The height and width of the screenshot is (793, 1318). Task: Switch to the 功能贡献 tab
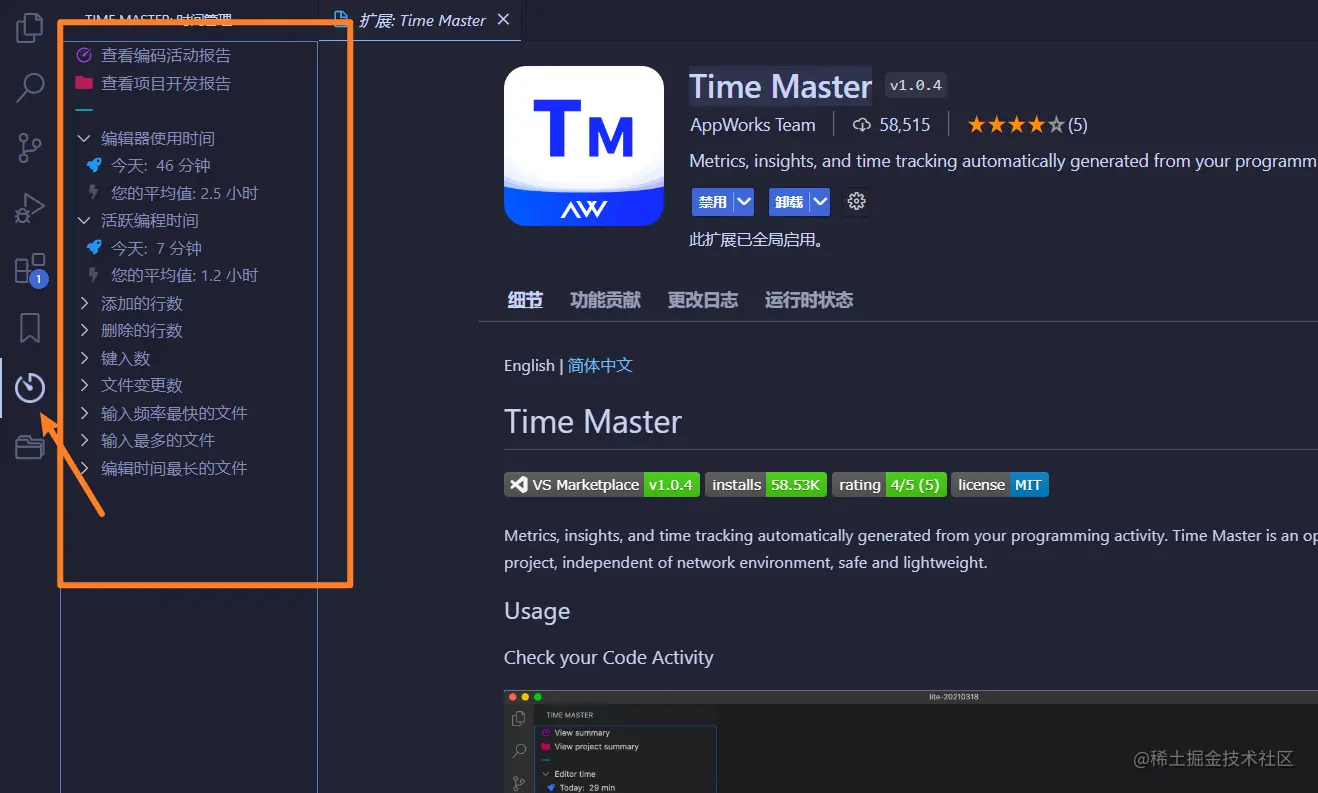click(x=605, y=300)
